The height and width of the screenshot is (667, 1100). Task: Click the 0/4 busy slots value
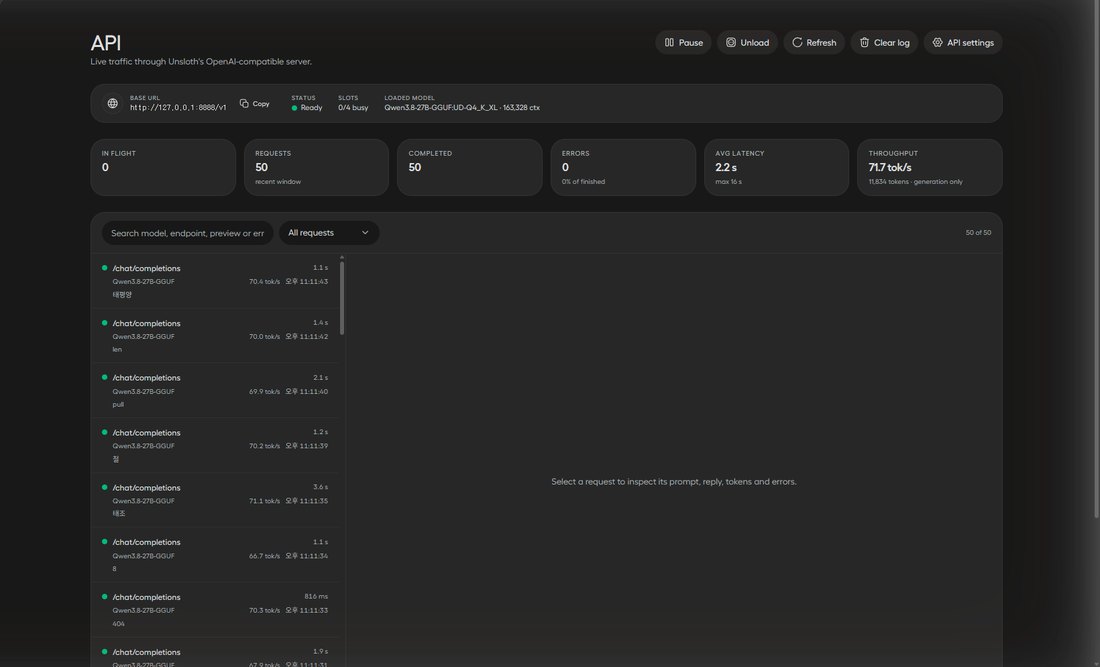click(x=353, y=108)
